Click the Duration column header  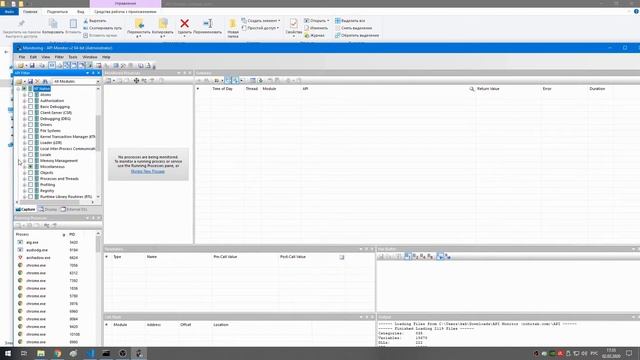[x=597, y=89]
